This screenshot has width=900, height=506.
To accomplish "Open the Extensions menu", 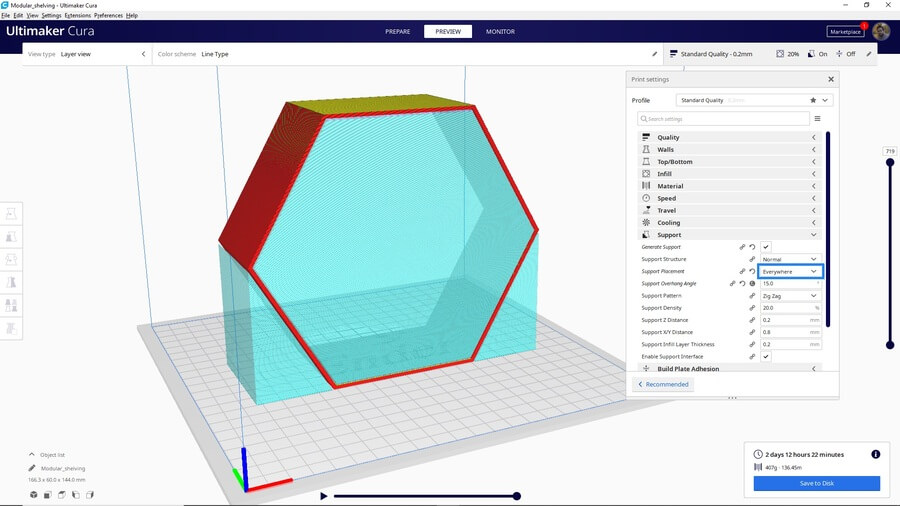I will pos(77,15).
